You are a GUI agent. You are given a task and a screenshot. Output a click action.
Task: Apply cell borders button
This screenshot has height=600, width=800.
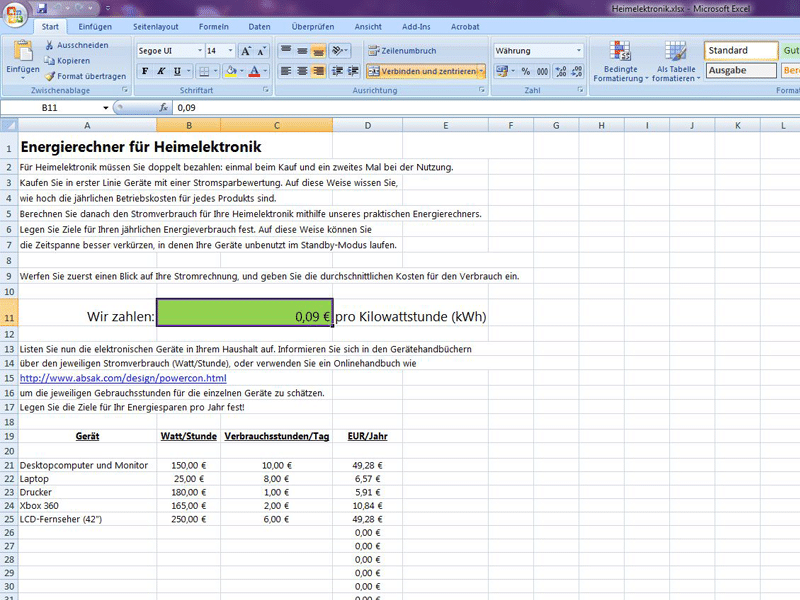point(204,71)
